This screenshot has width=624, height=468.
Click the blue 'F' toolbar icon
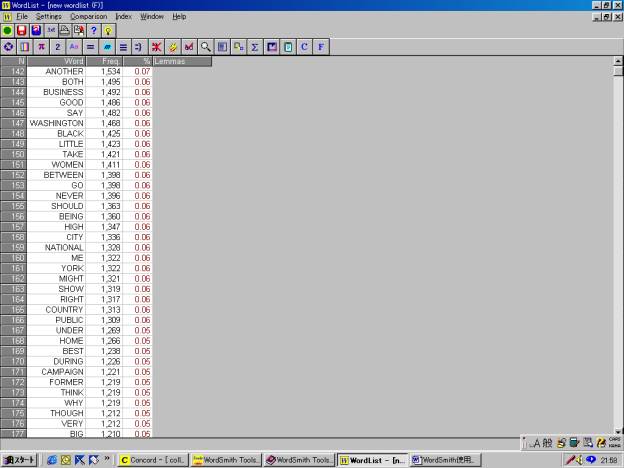tap(321, 47)
